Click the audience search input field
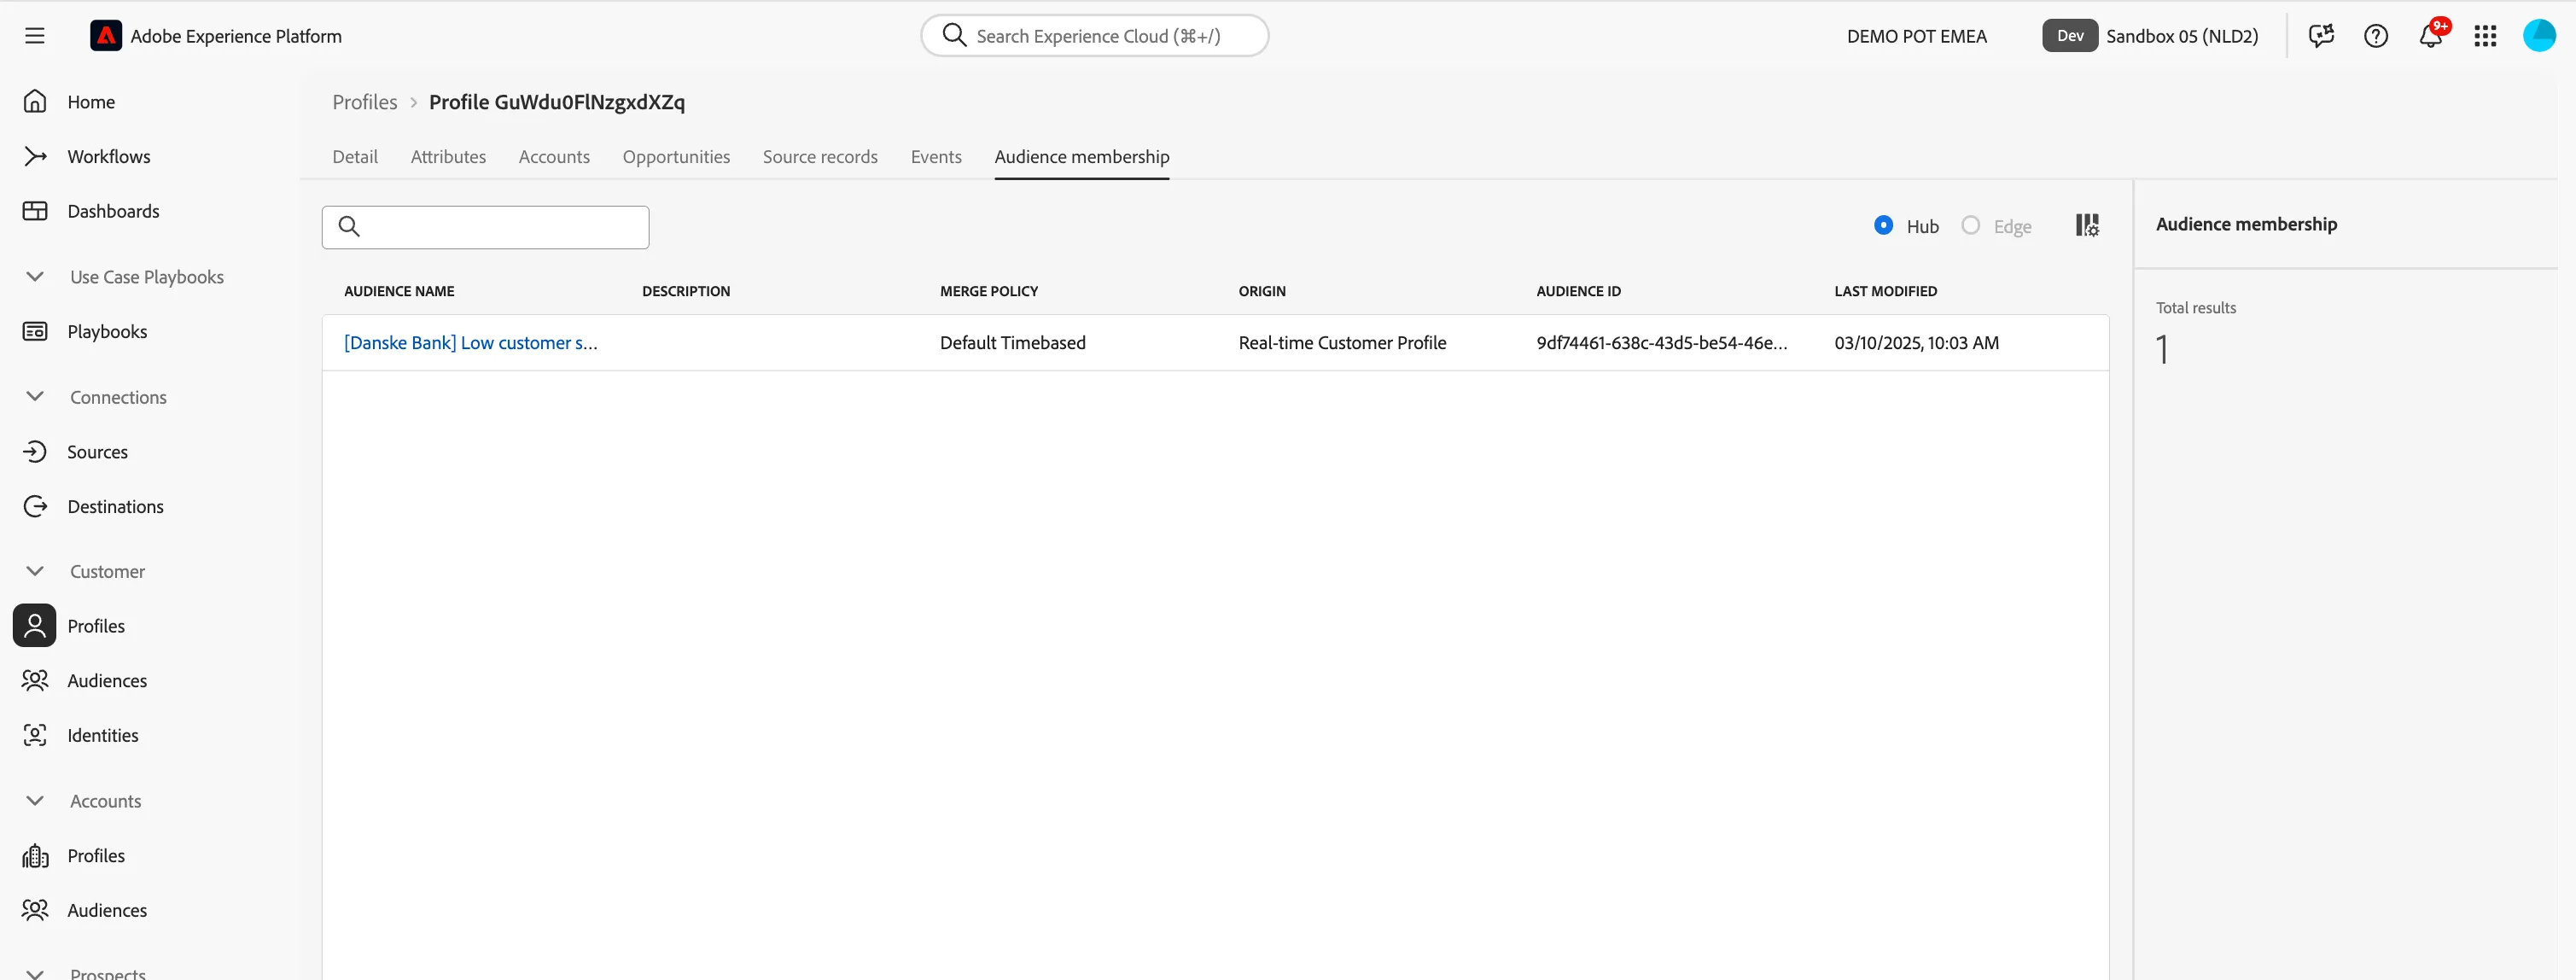The width and height of the screenshot is (2576, 980). click(x=485, y=227)
